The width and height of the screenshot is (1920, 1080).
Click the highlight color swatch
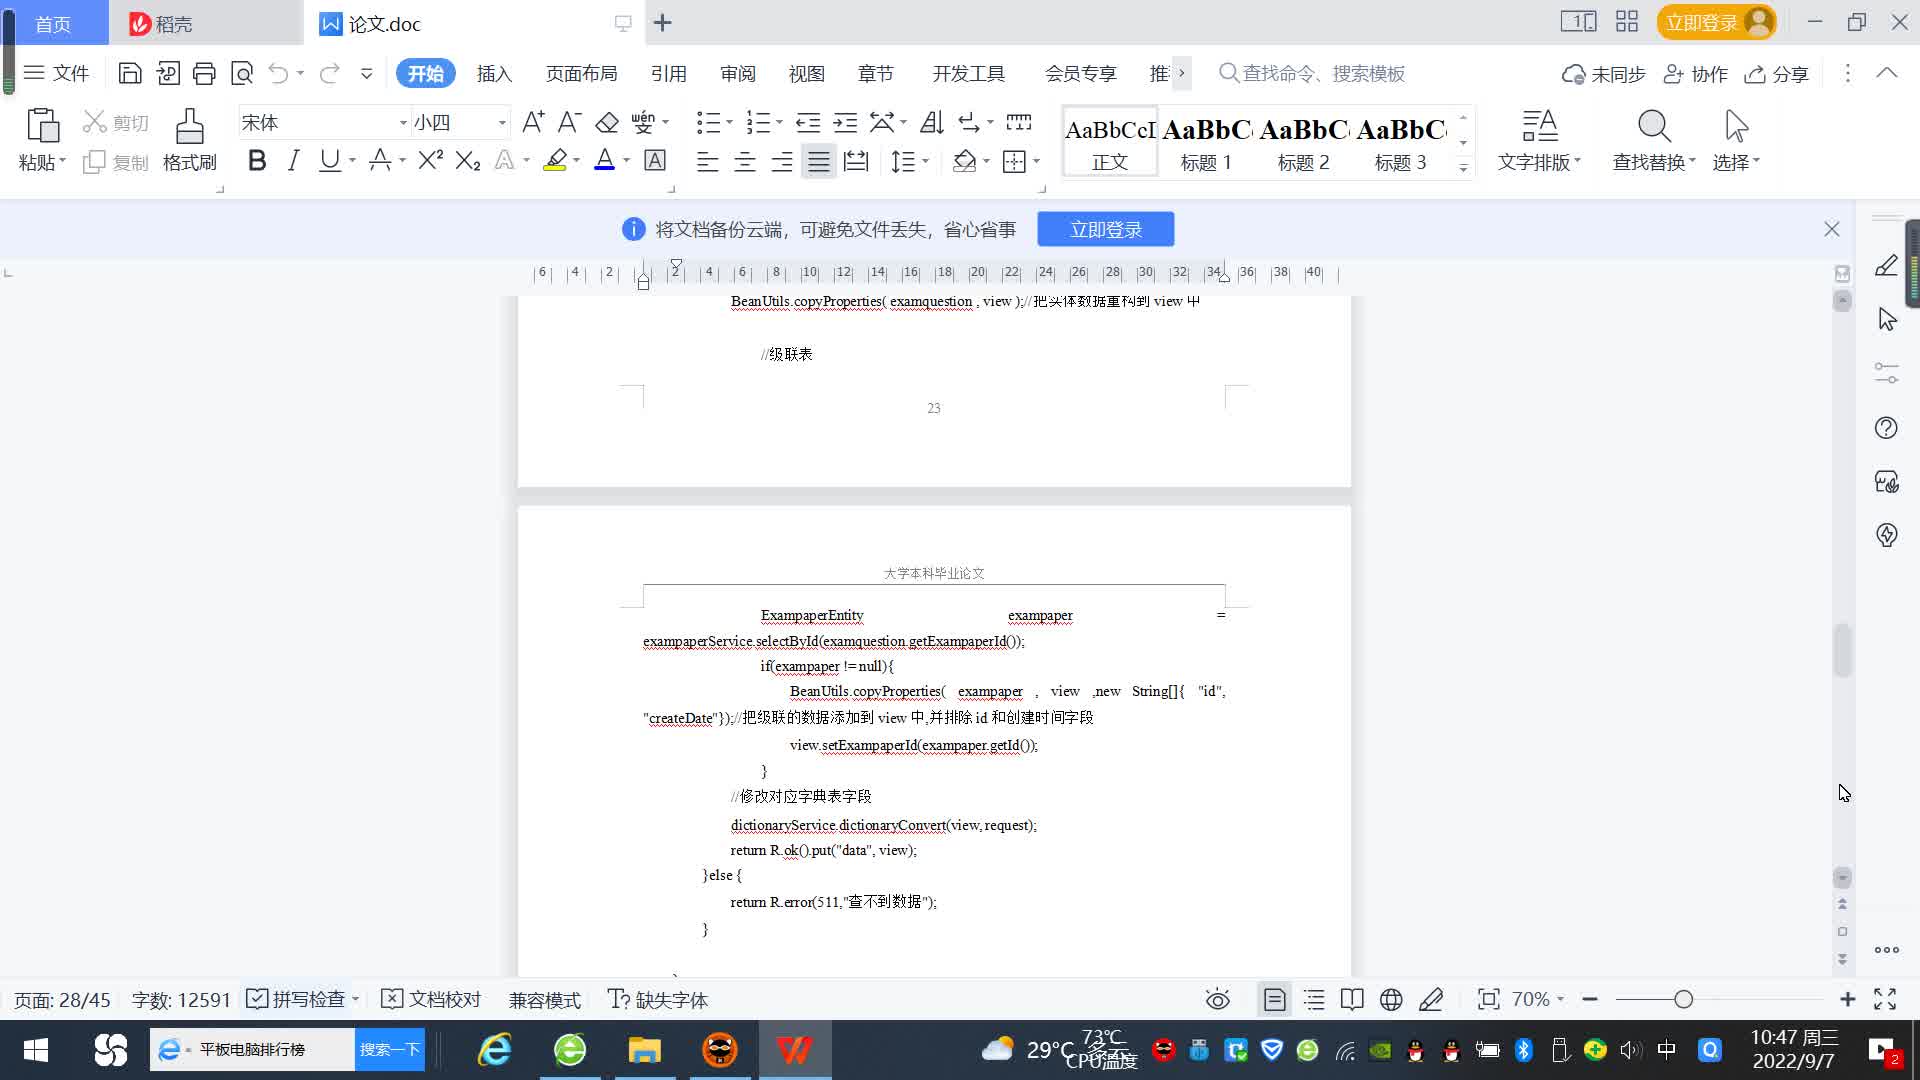click(x=555, y=160)
